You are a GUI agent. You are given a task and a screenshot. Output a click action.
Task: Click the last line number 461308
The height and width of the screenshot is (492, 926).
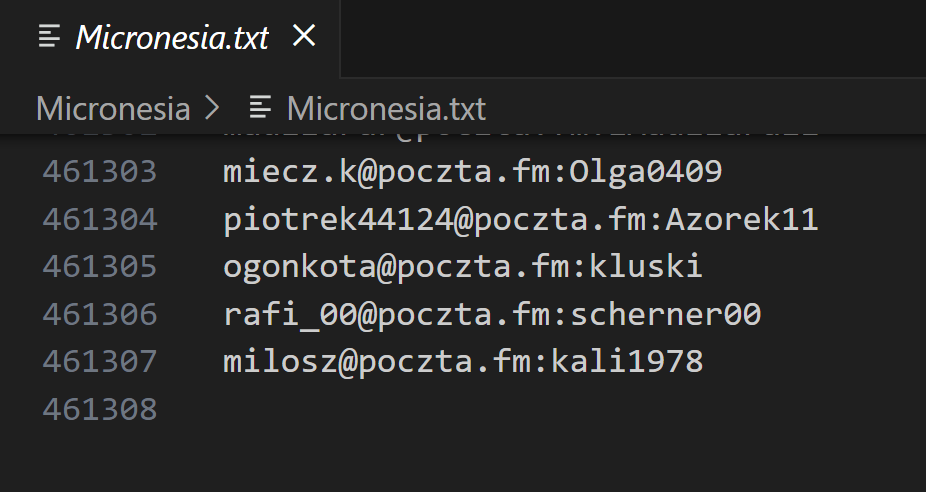click(x=99, y=408)
